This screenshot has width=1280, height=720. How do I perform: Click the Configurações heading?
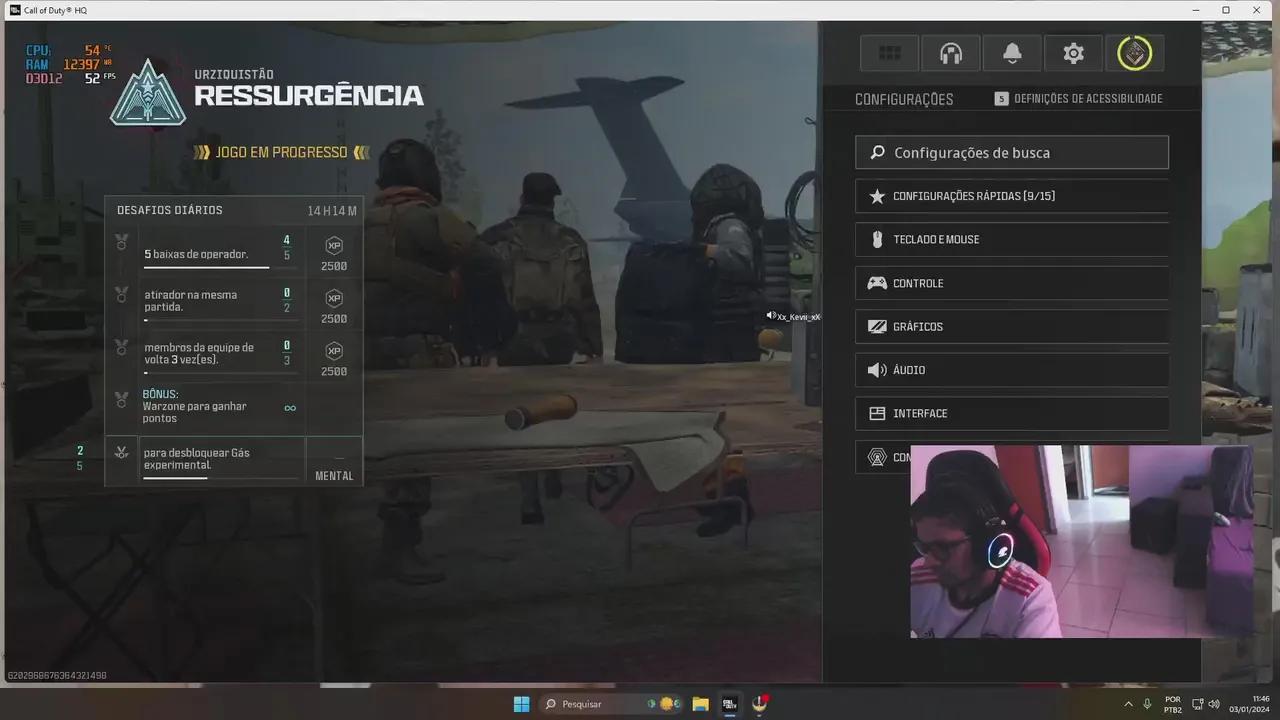(904, 100)
